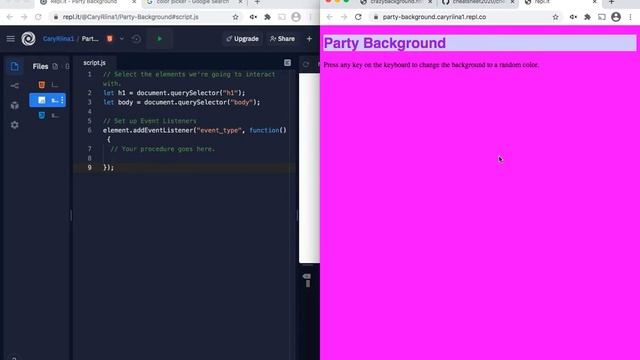Toggle editor layout icon right of script.js tab

click(x=287, y=63)
